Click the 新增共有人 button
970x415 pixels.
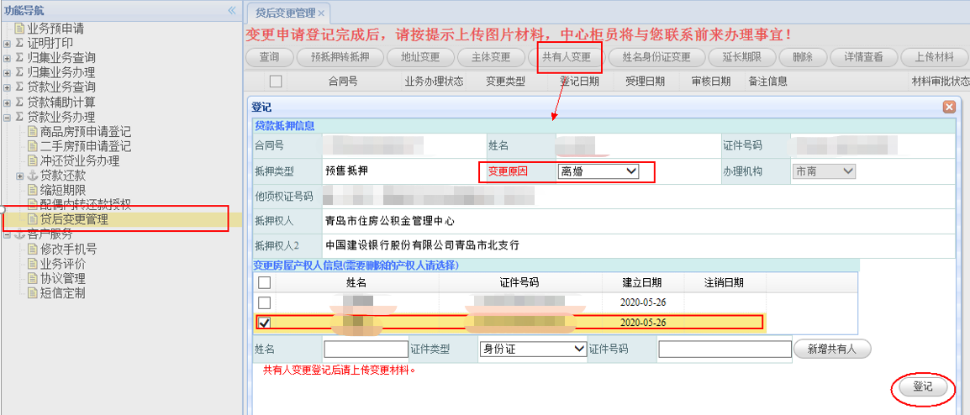832,349
